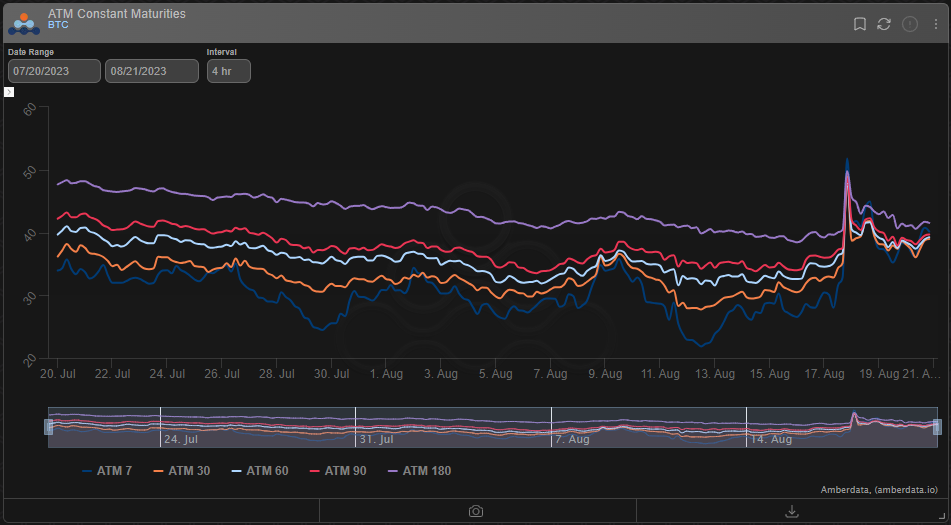The height and width of the screenshot is (525, 951).
Task: Grab the left range navigator handle
Action: point(49,427)
